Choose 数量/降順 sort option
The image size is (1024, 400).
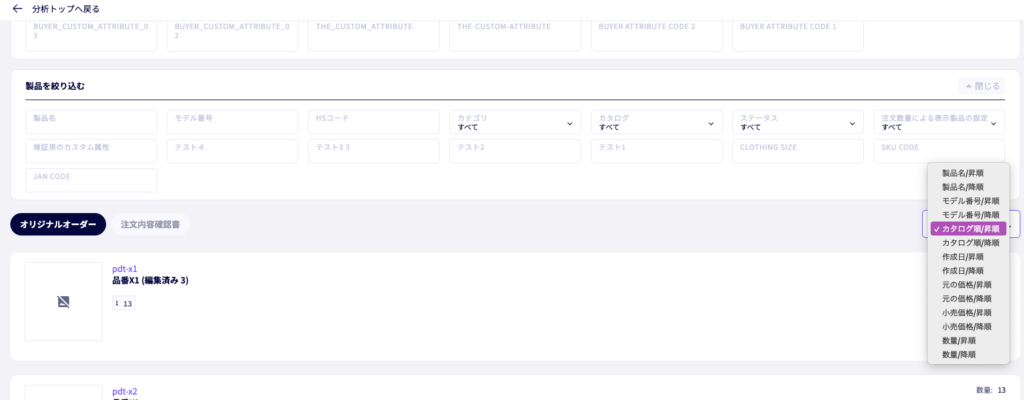point(968,354)
